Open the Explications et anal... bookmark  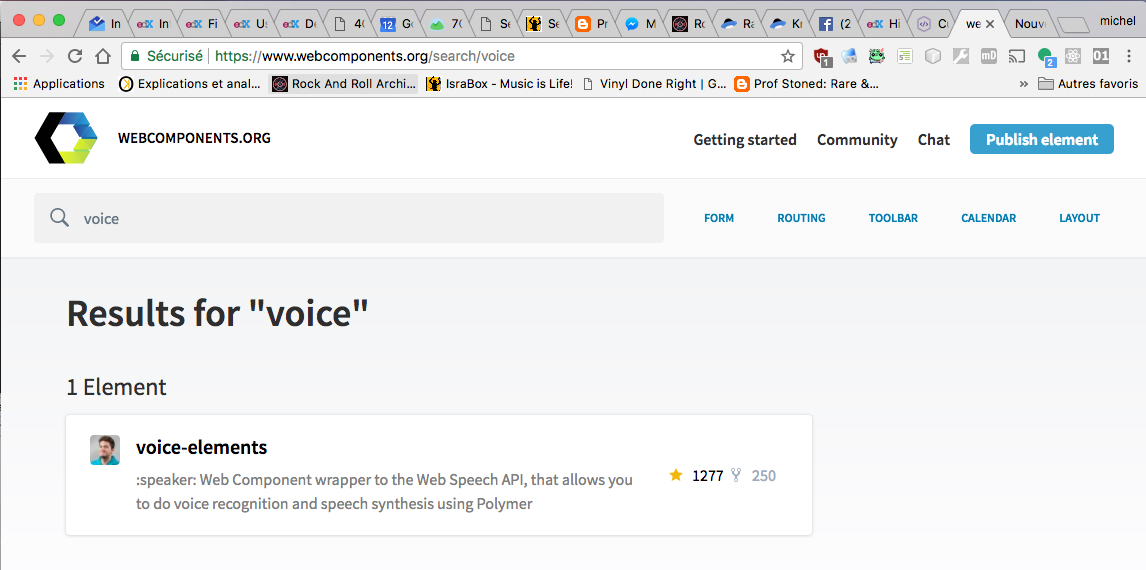(190, 84)
